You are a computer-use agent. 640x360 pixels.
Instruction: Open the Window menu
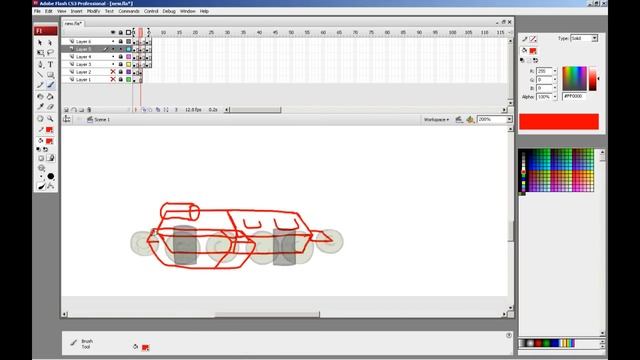point(188,11)
